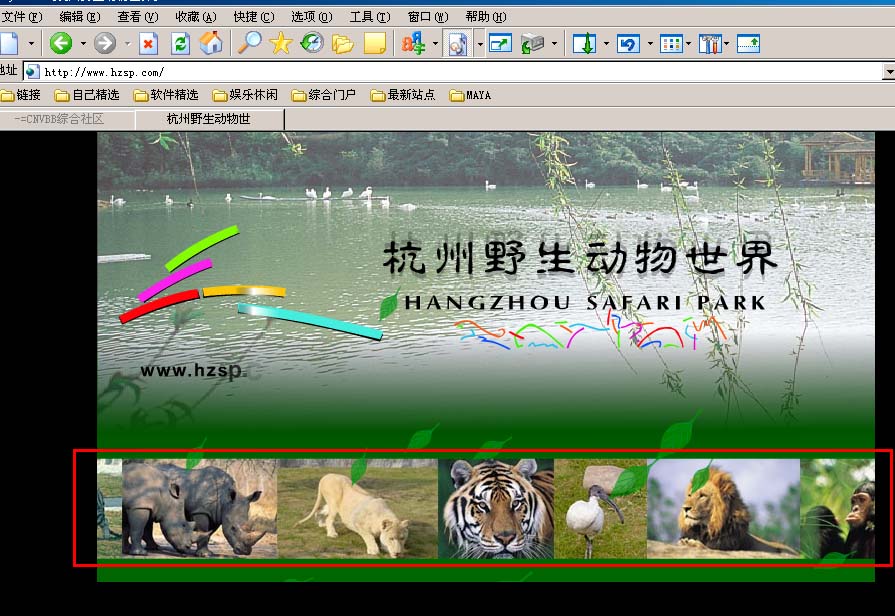Click the Stop loading red X icon
The image size is (895, 616).
[x=148, y=43]
